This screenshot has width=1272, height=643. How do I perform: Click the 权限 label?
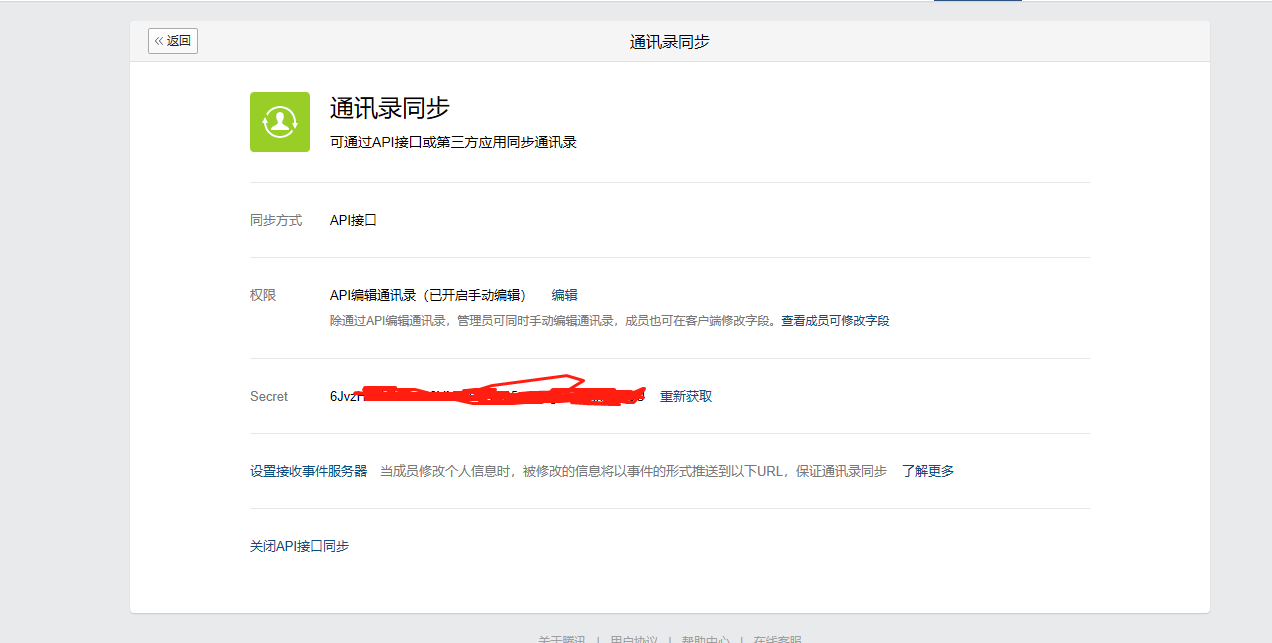(263, 295)
